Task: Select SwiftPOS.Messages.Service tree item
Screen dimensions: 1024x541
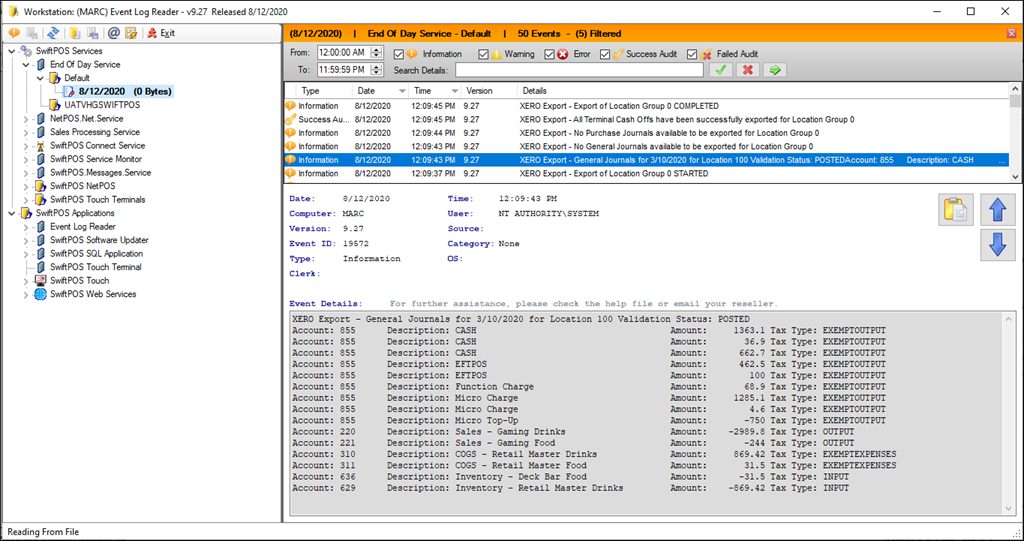Action: tap(101, 172)
